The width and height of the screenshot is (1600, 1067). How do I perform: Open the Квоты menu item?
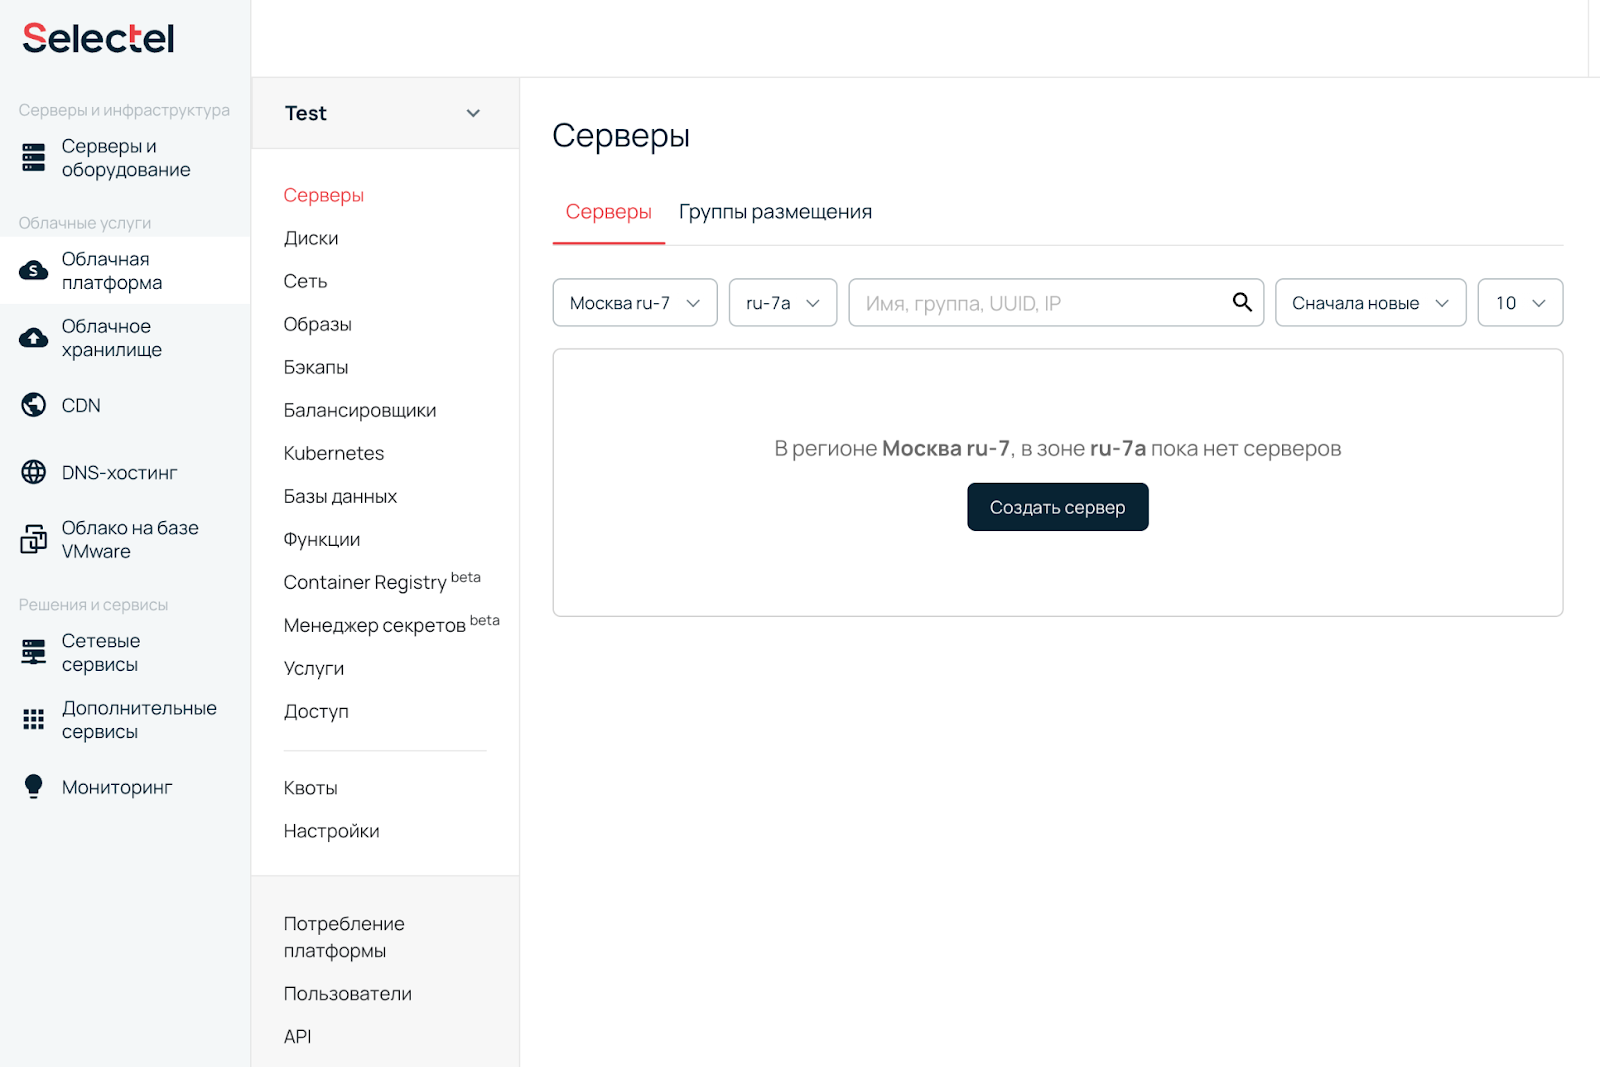311,788
